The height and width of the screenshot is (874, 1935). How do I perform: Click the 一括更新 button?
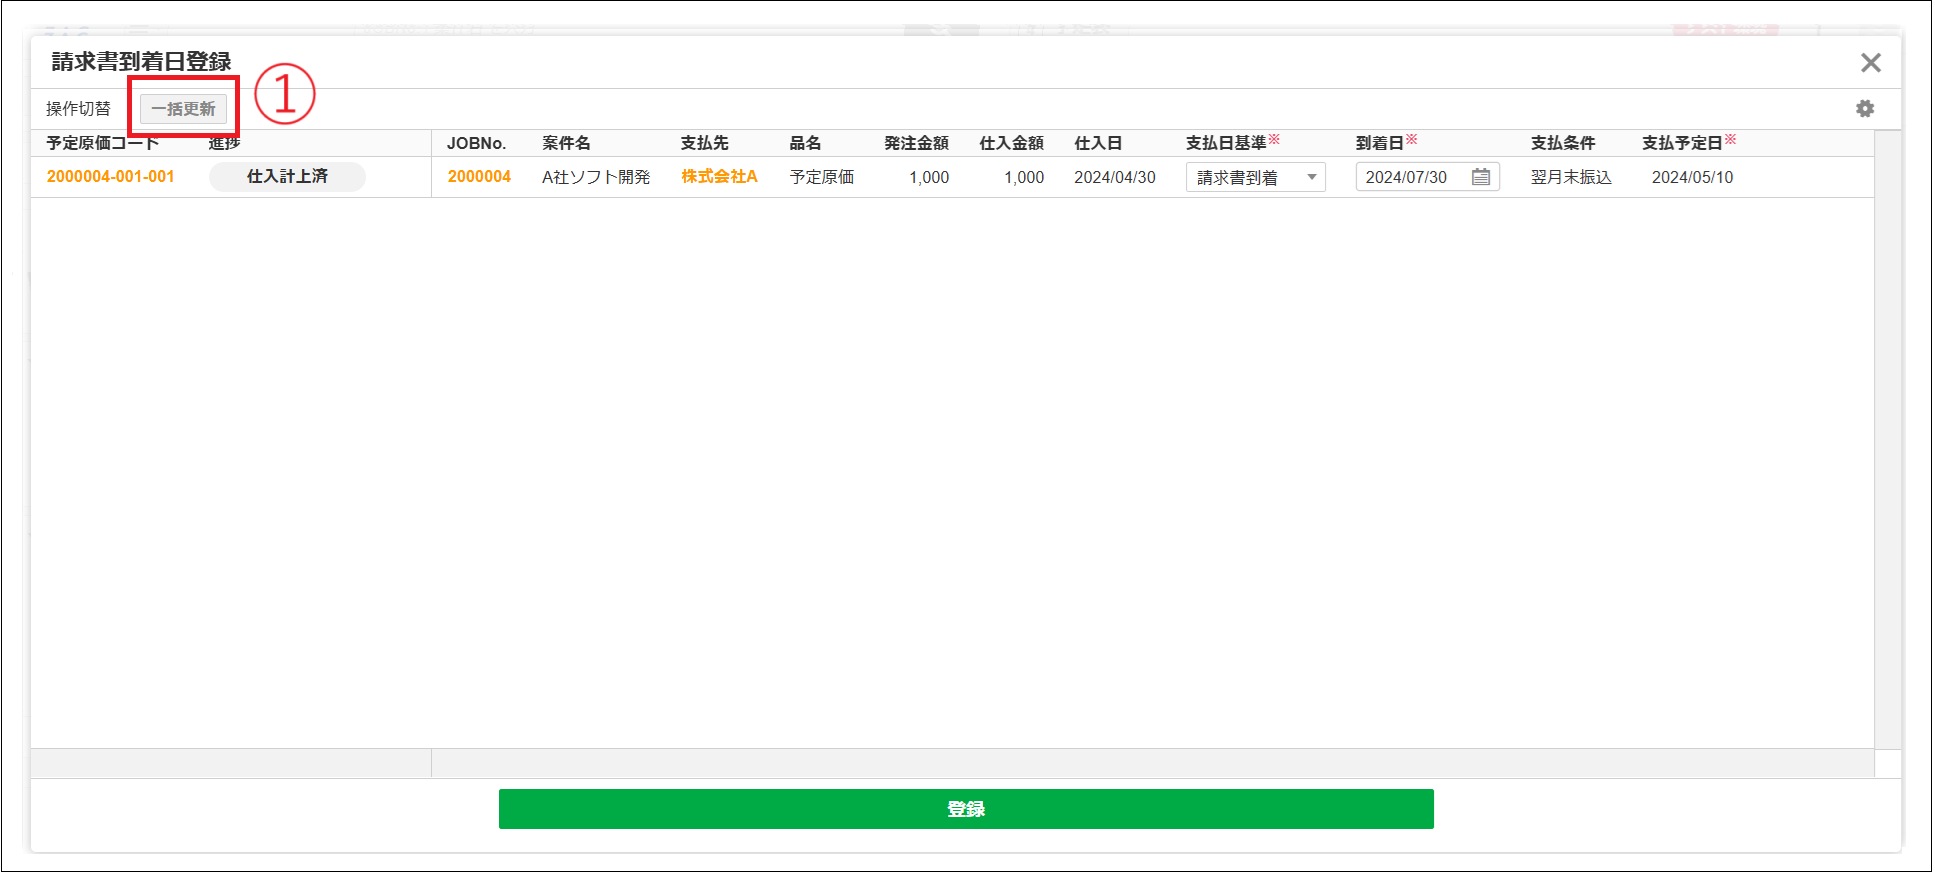184,109
